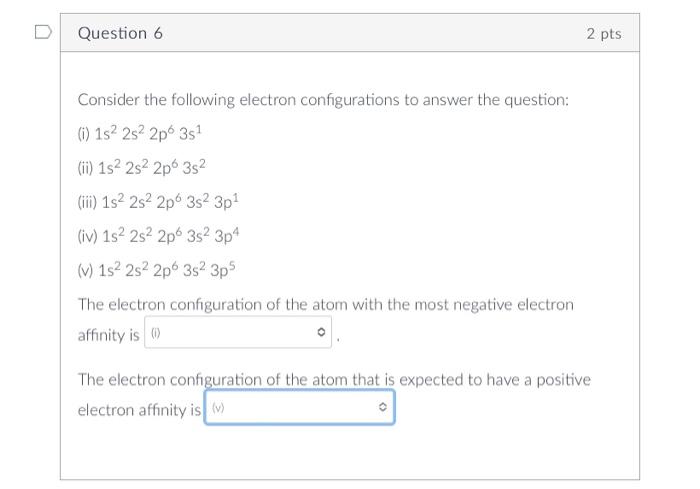The image size is (700, 489).
Task: Click the 'most negative electron affinity' sentence
Action: point(326,304)
